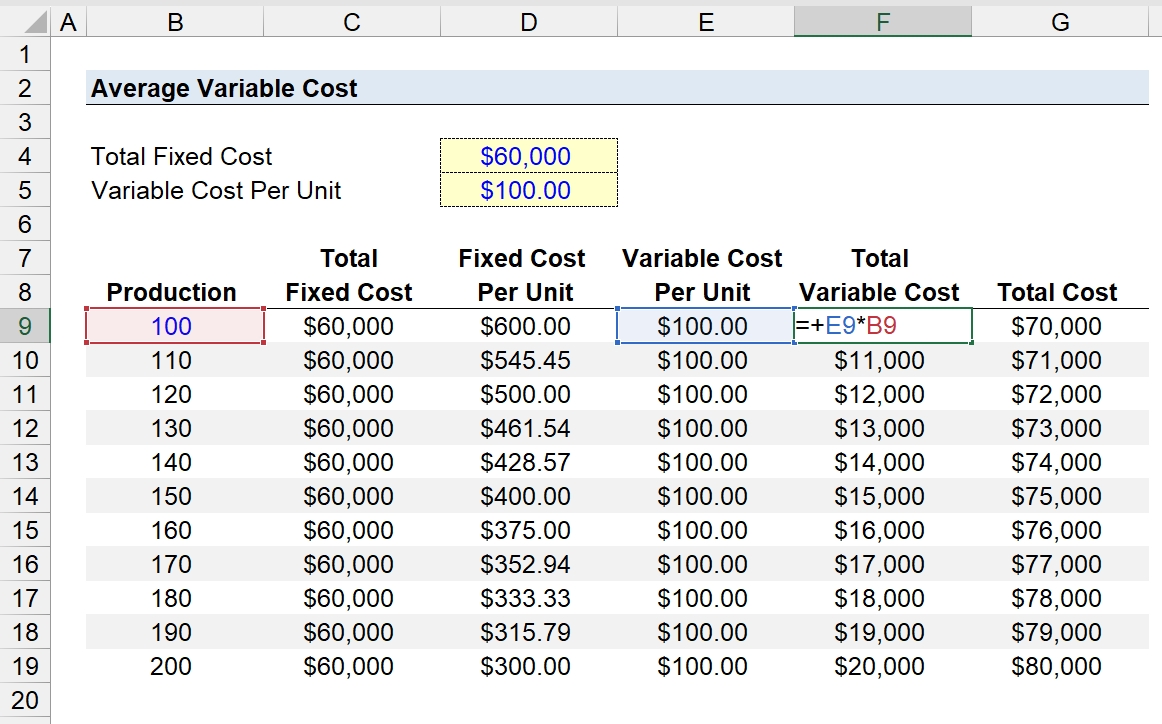Select cell showing $80,000
The image size is (1162, 724).
click(1060, 666)
